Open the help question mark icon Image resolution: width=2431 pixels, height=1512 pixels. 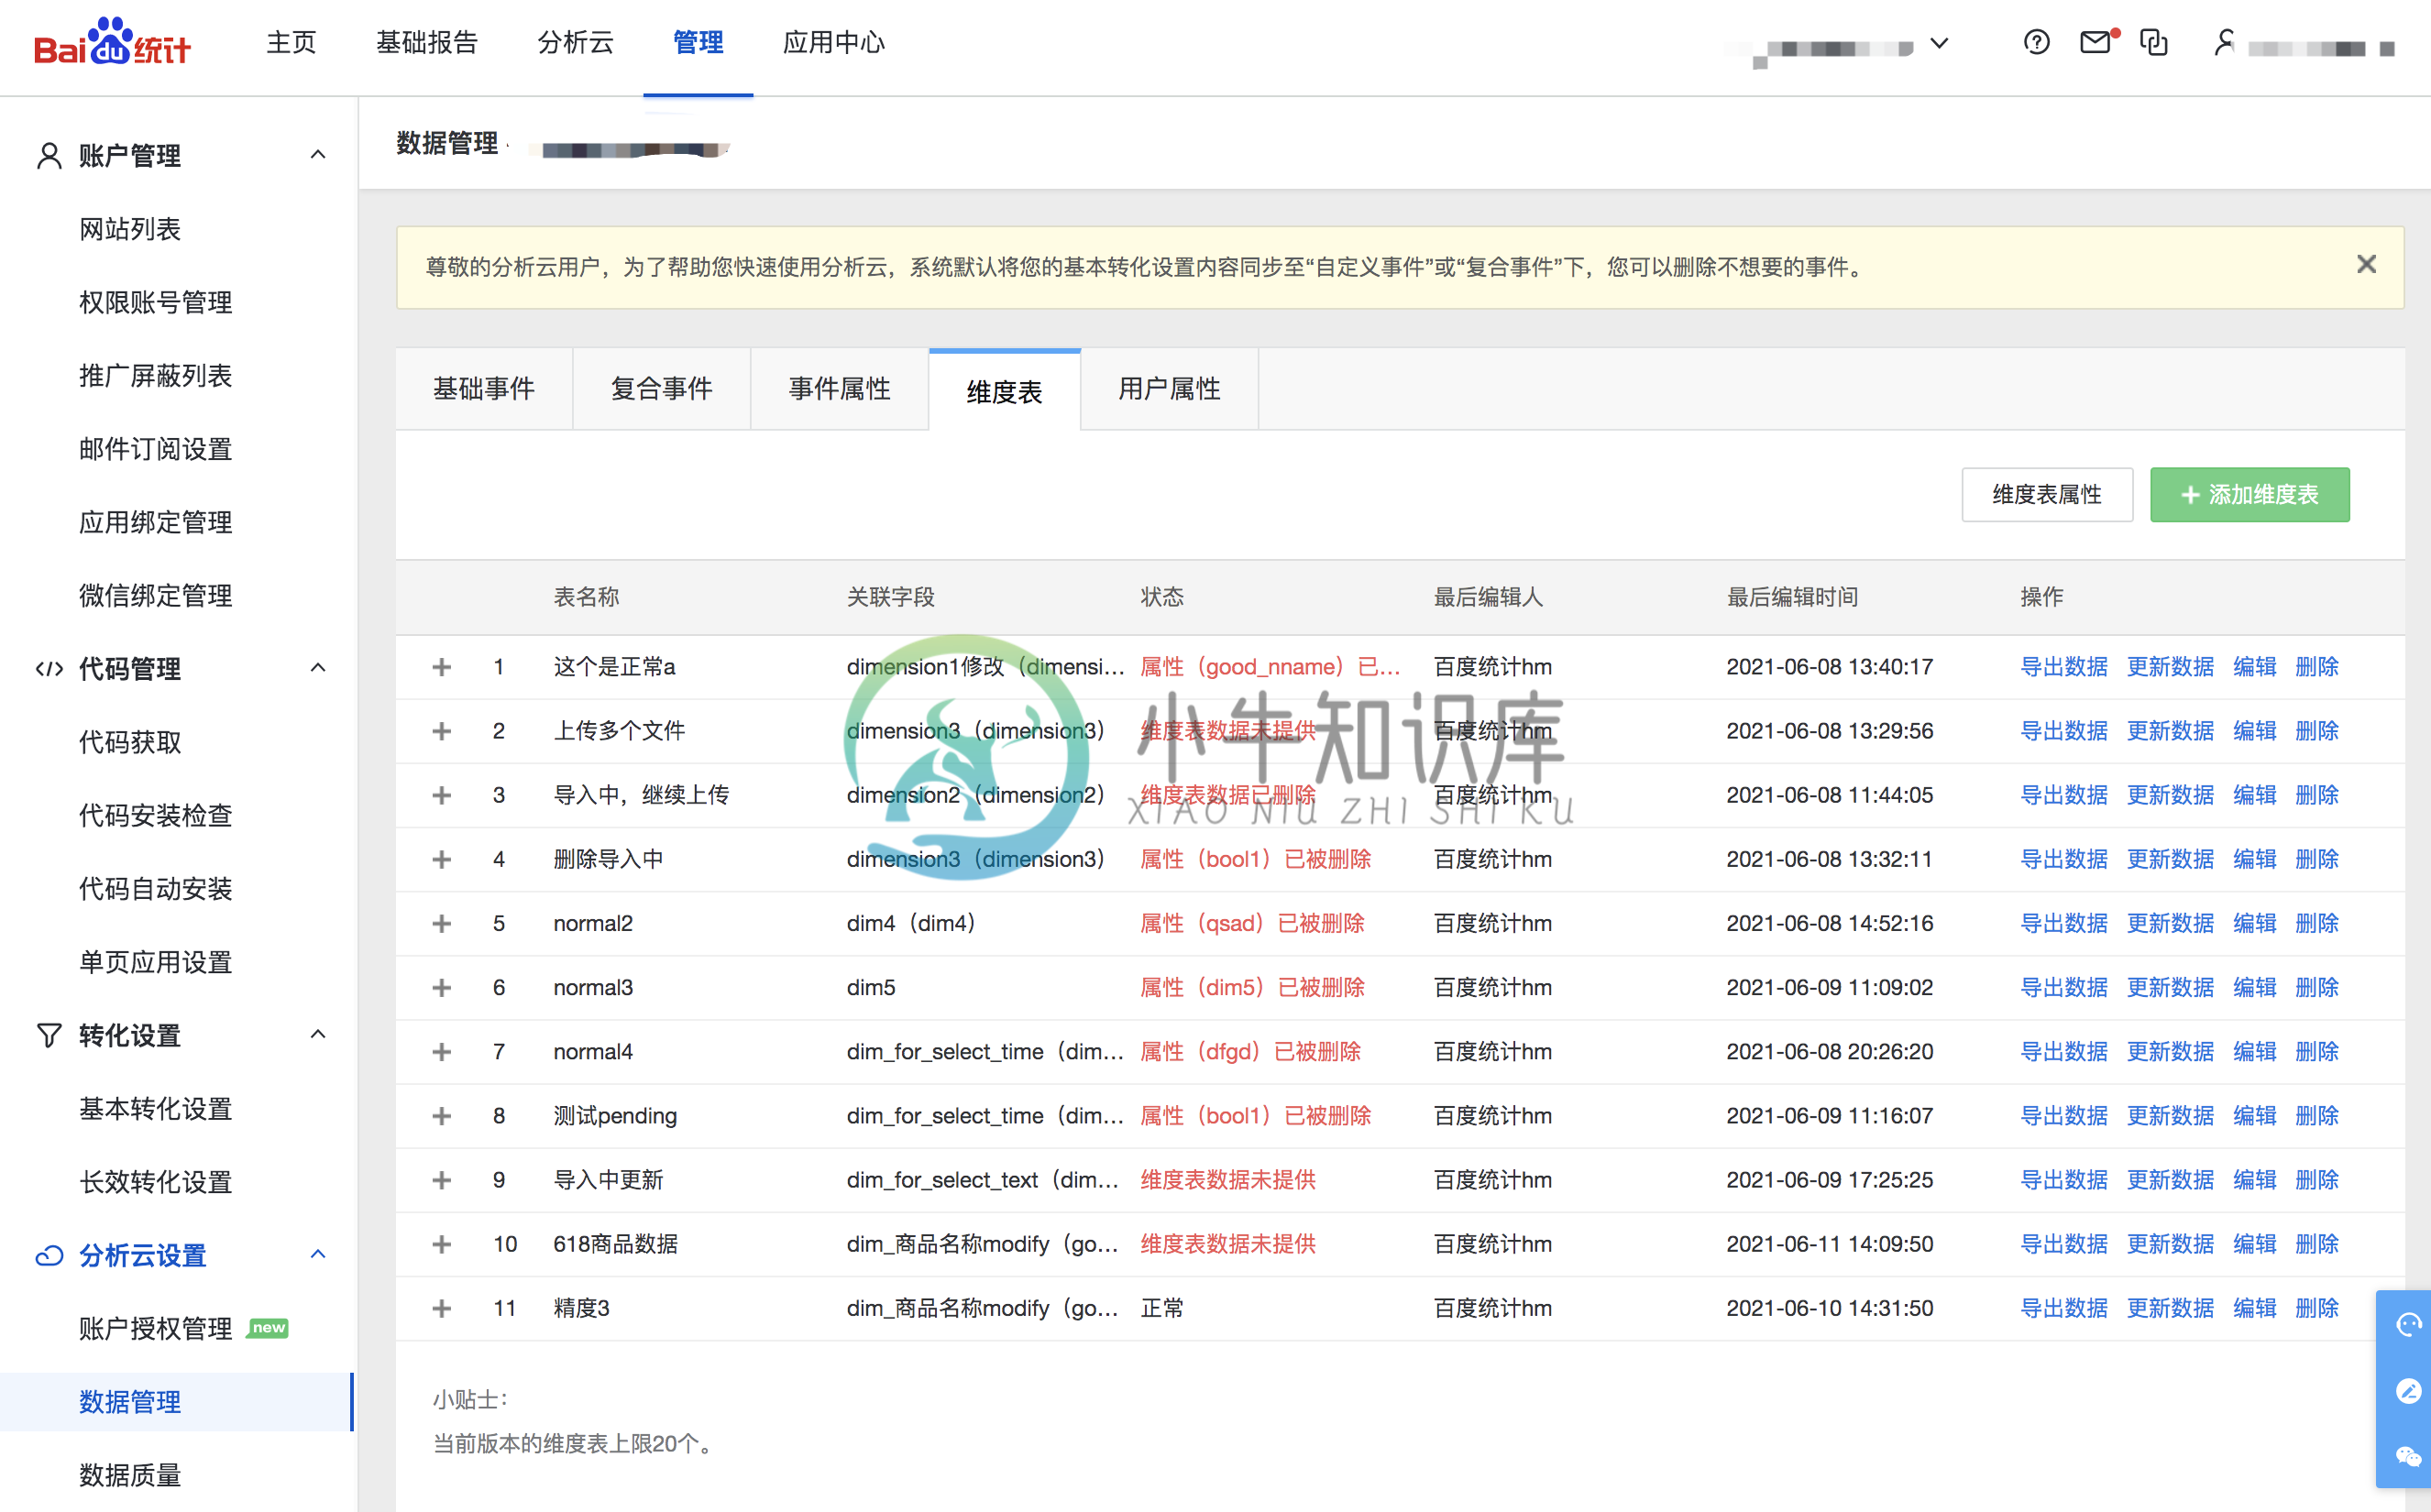click(x=2036, y=42)
